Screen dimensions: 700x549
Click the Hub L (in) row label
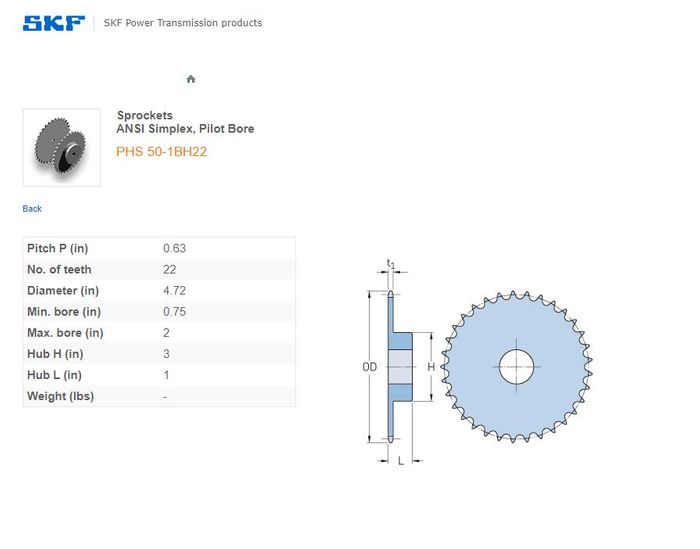(x=54, y=375)
